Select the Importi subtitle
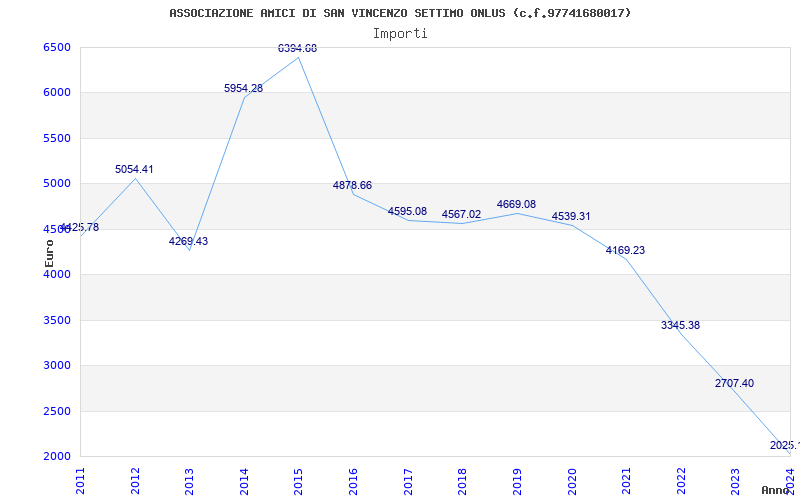This screenshot has height=500, width=800. [400, 34]
